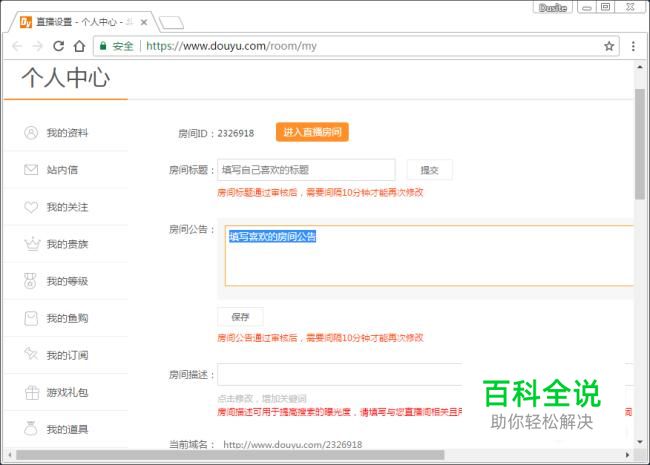Click the 我的关注 heart icon
The height and width of the screenshot is (465, 650).
(31, 207)
